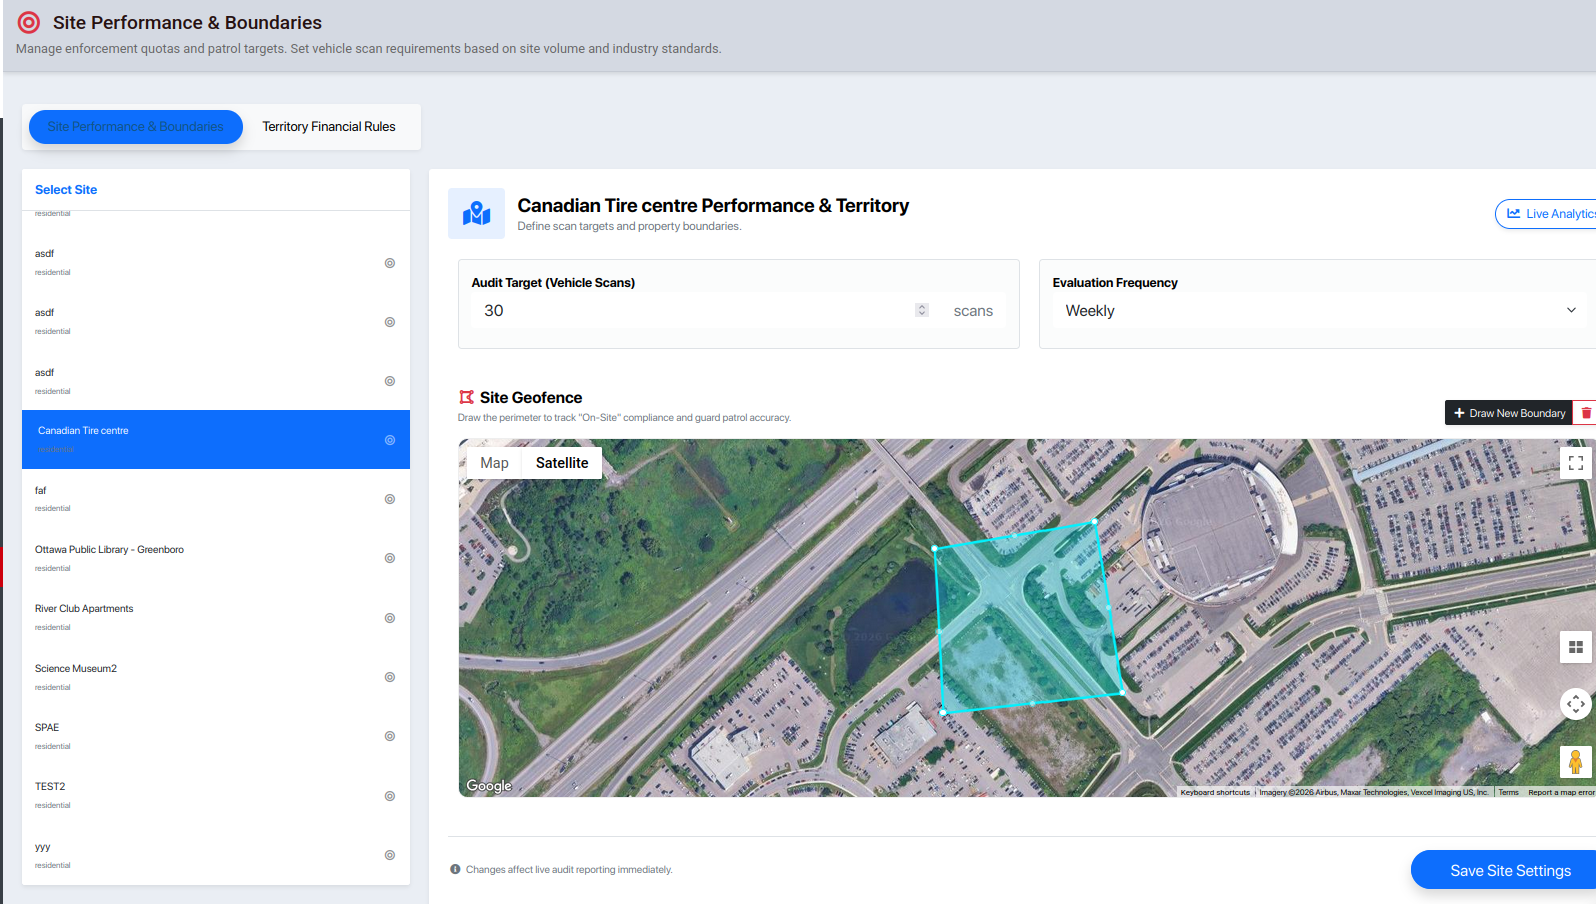Screen dimensions: 1596x904
Task: Click the Save Site Settings button
Action: click(1509, 871)
